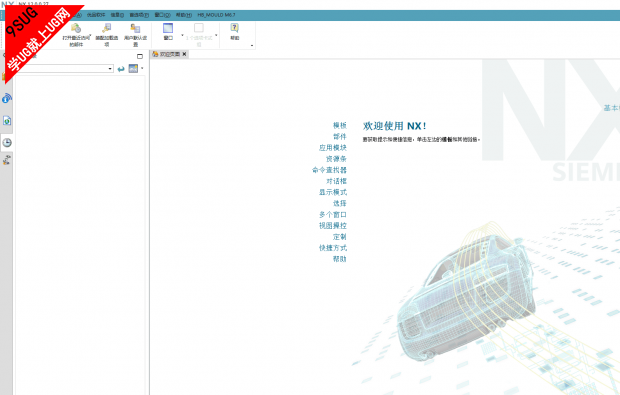The height and width of the screenshot is (395, 620).
Task: Expand dropdown arrow beside the picture view icon
Action: (142, 68)
